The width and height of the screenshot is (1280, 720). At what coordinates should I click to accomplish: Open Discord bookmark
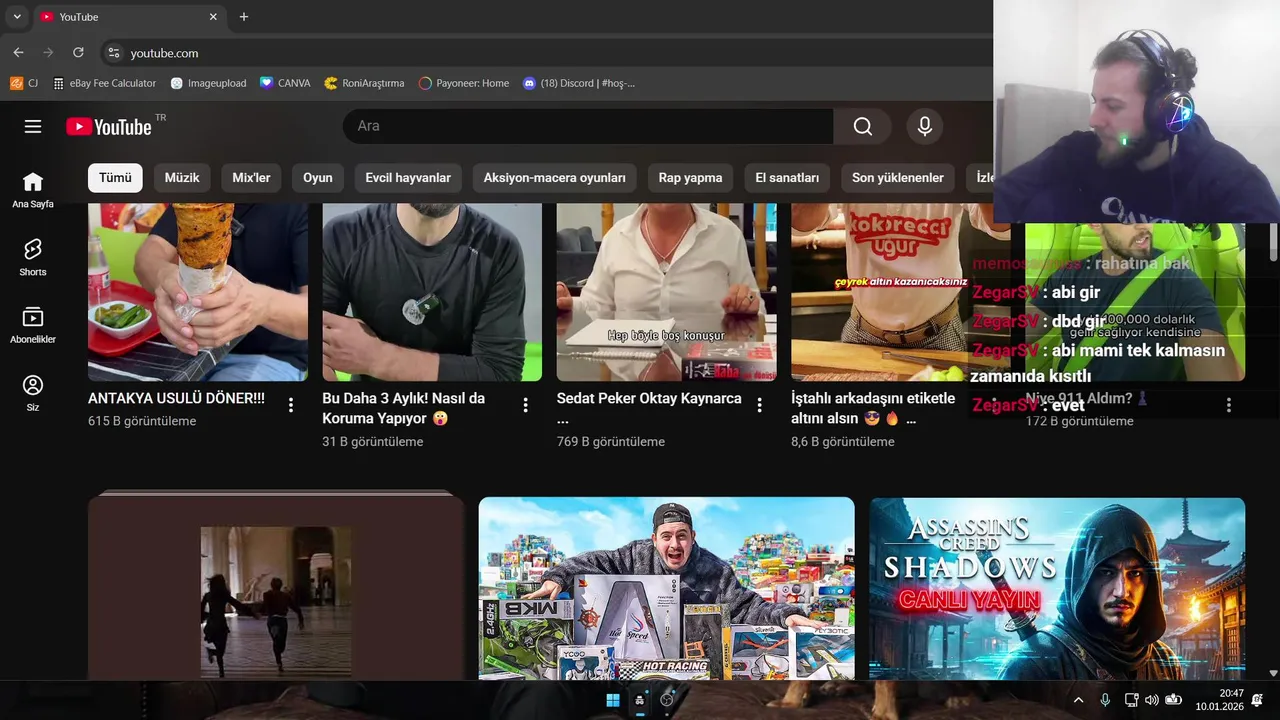(579, 83)
